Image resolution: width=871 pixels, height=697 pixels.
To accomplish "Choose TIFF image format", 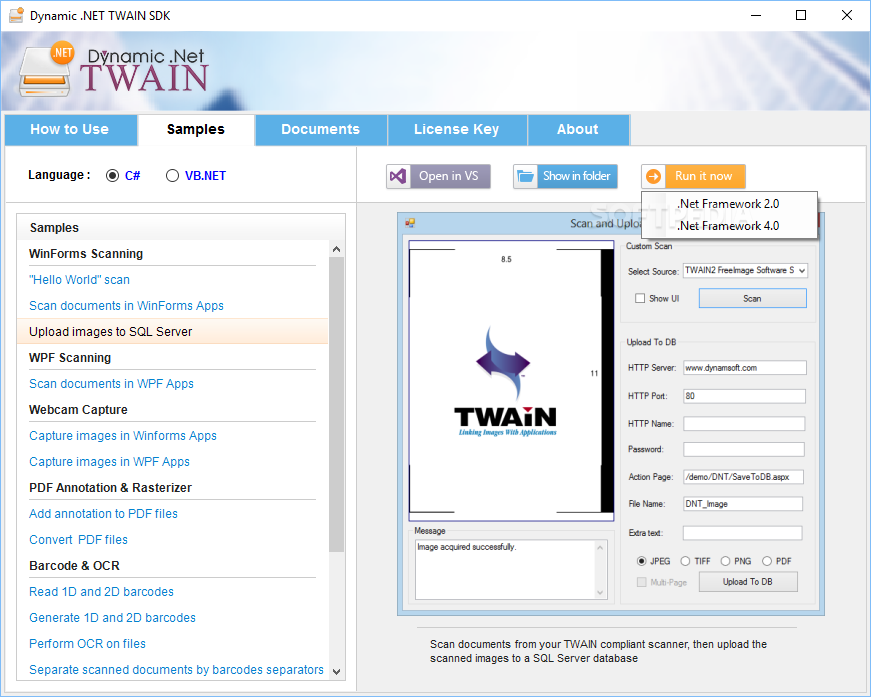I will 685,561.
